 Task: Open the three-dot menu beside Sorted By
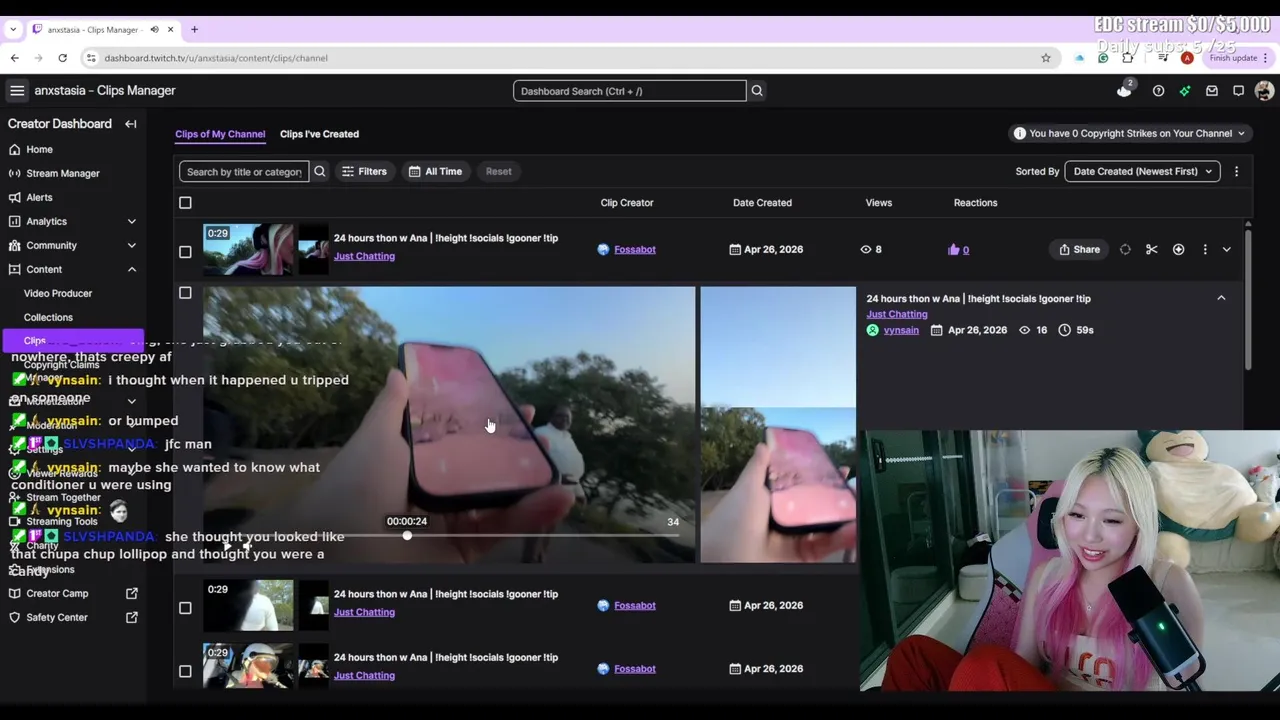click(x=1236, y=171)
